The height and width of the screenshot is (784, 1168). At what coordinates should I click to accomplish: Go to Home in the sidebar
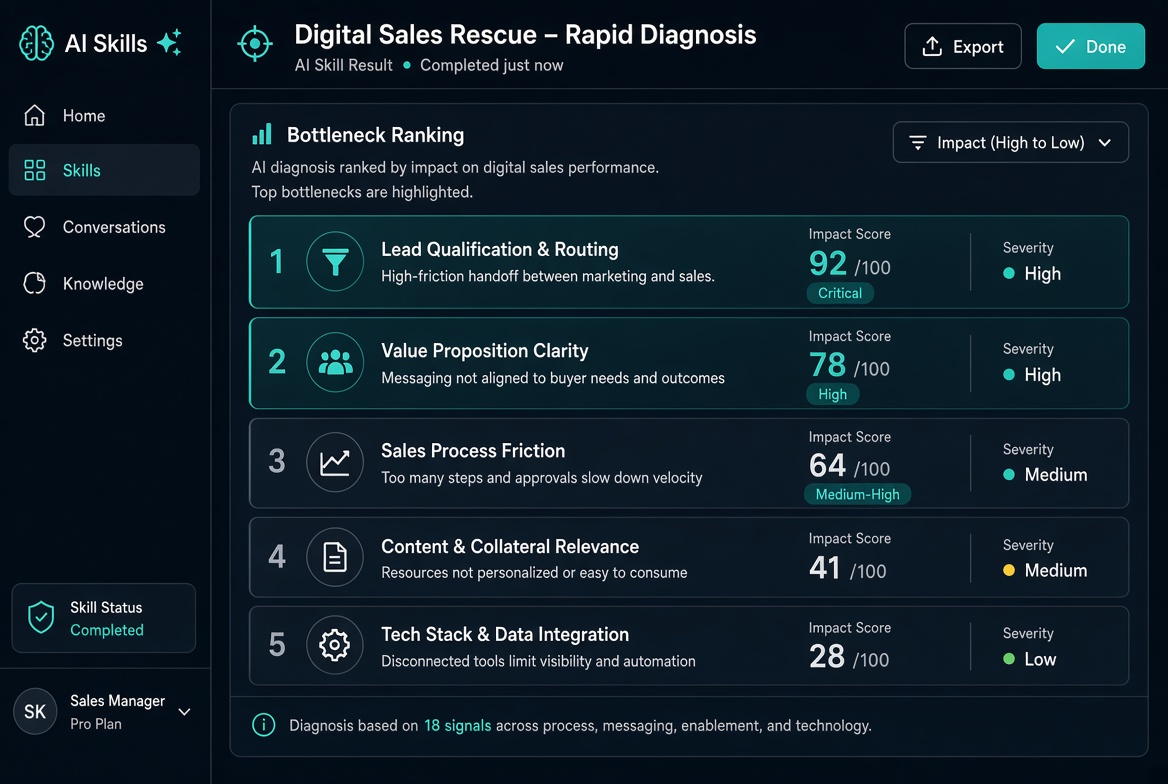coord(104,116)
